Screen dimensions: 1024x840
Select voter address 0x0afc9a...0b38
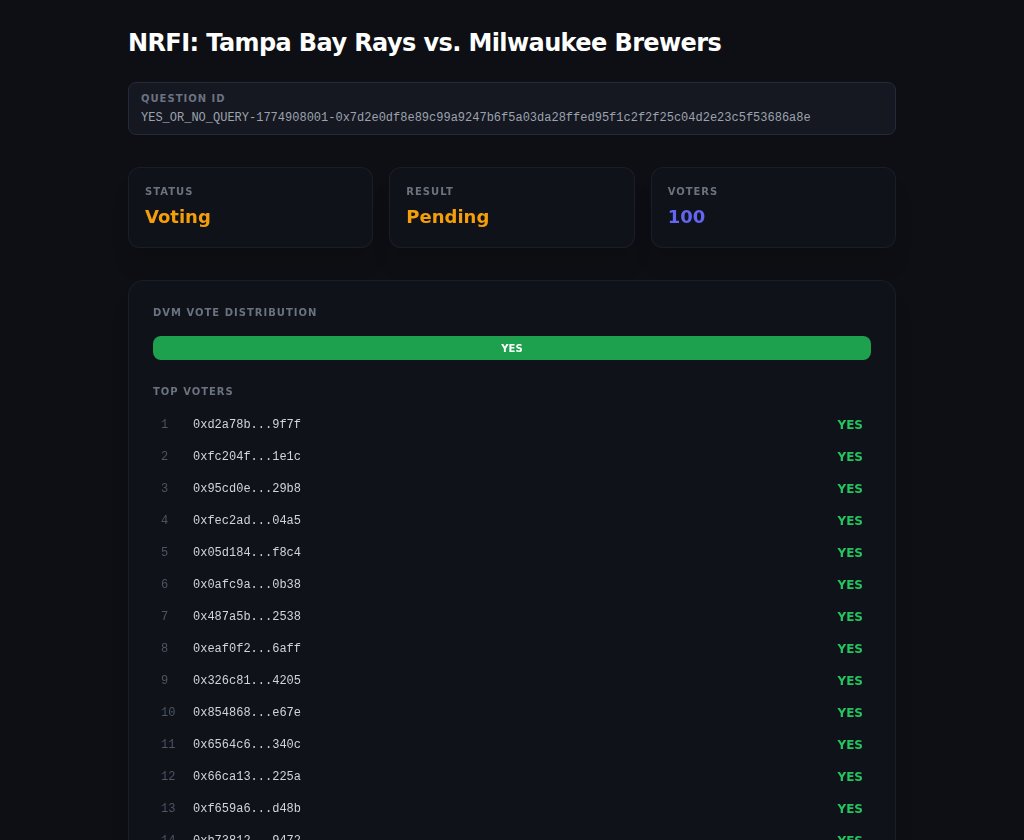tap(247, 585)
